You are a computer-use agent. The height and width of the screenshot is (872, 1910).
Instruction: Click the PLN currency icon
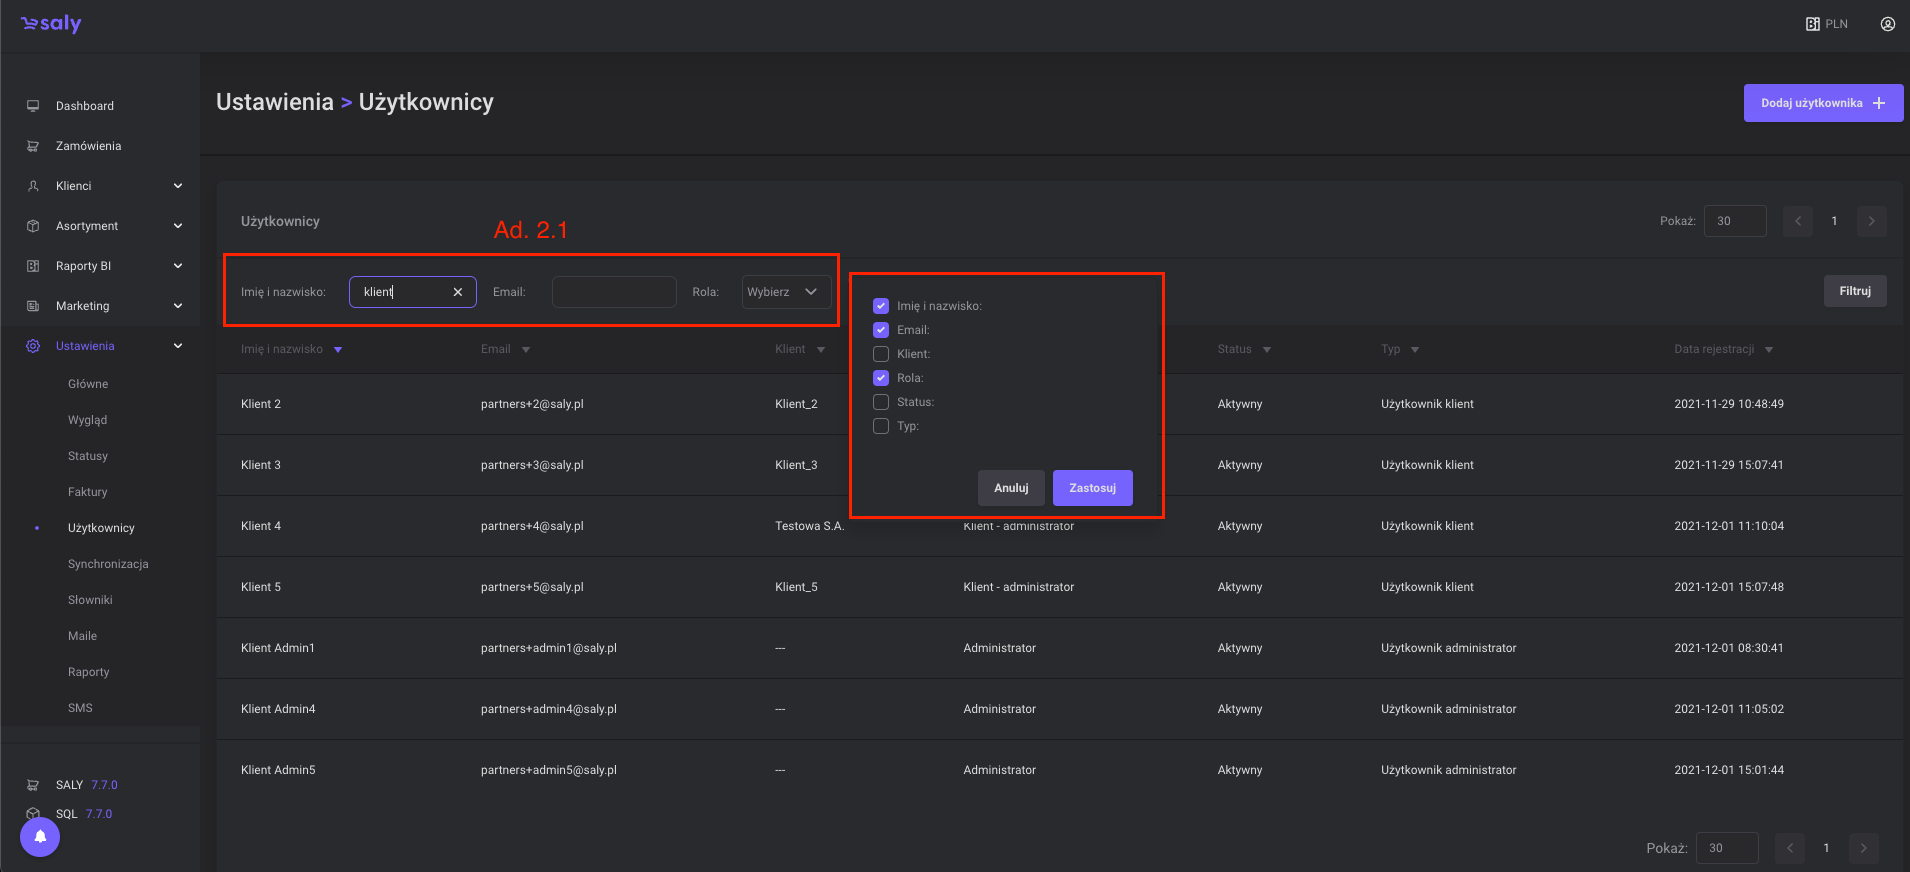[x=1812, y=24]
